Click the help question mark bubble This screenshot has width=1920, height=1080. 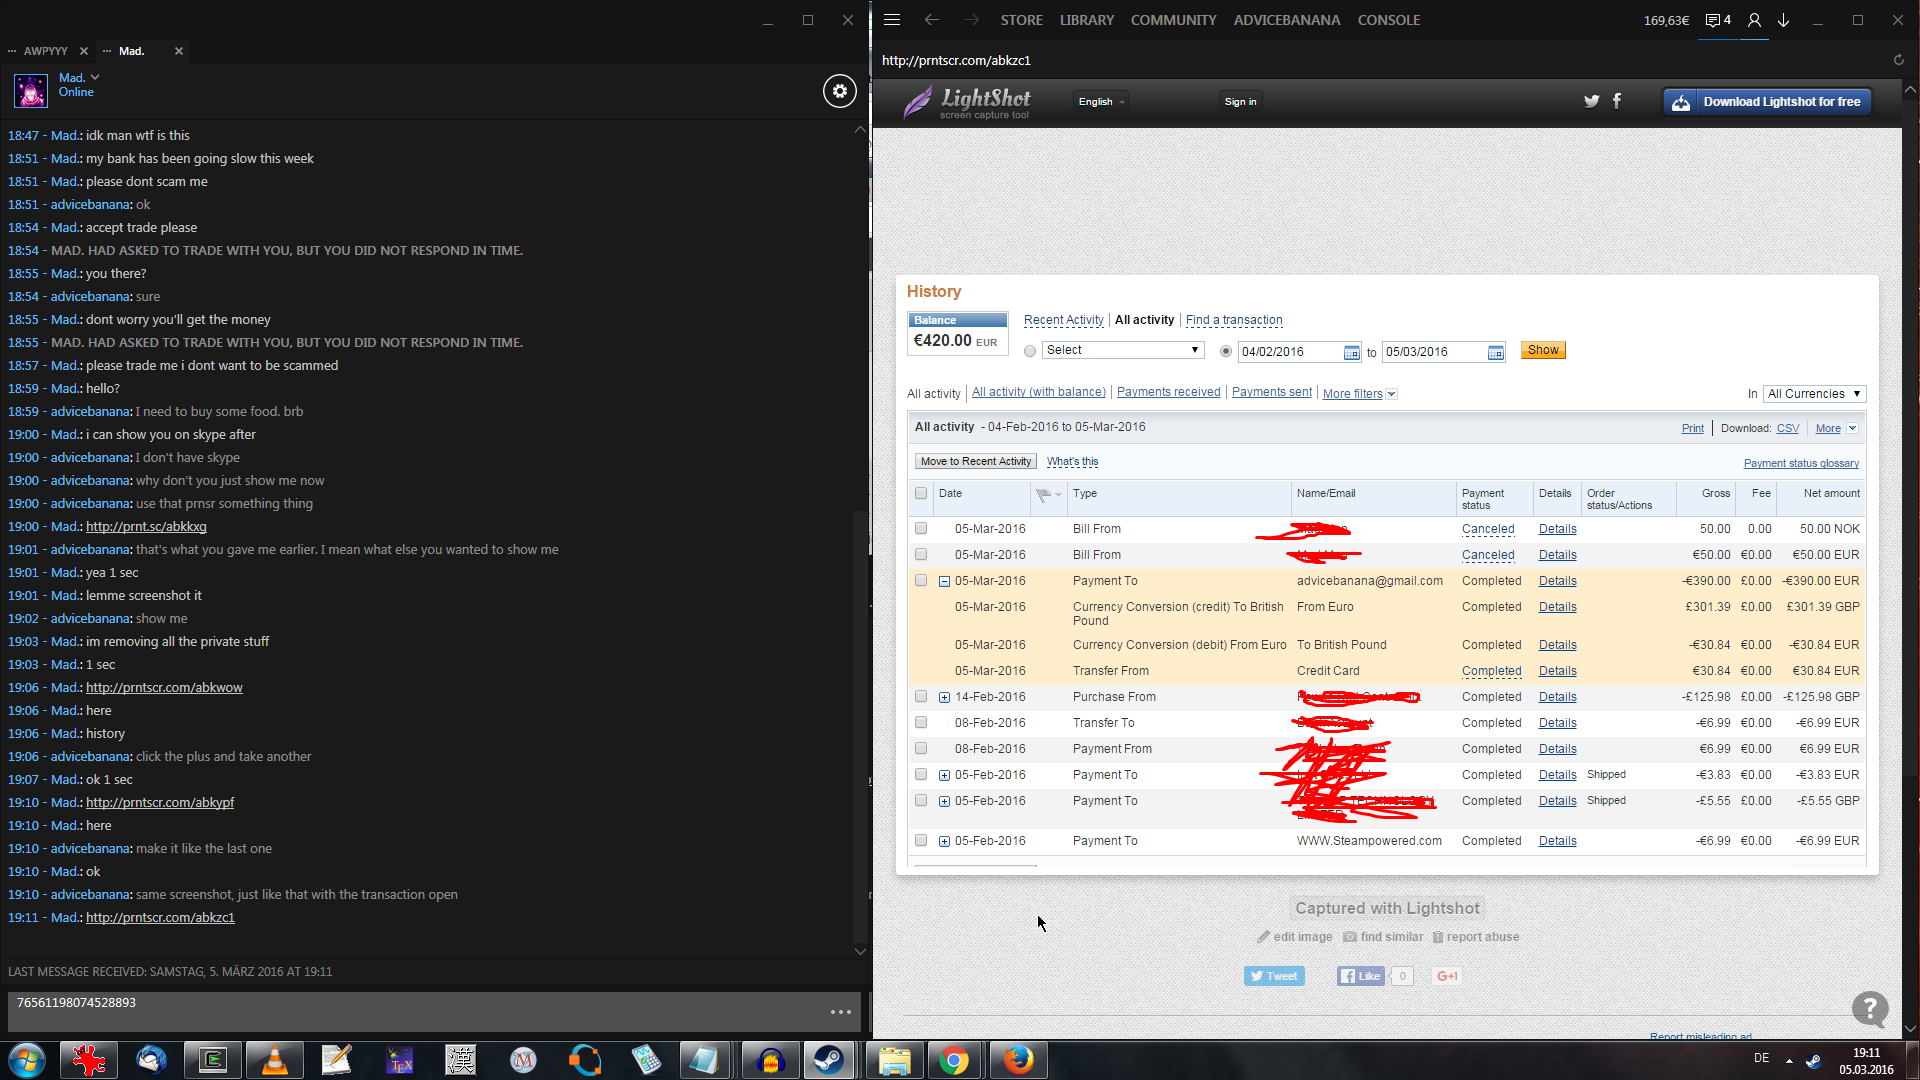(1869, 1008)
